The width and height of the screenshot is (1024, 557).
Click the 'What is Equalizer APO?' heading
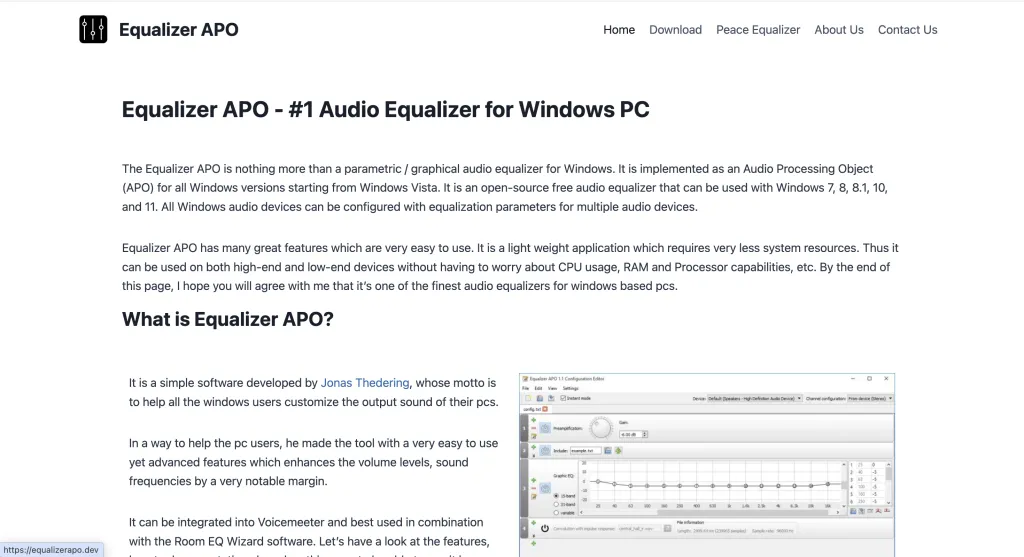click(x=227, y=319)
